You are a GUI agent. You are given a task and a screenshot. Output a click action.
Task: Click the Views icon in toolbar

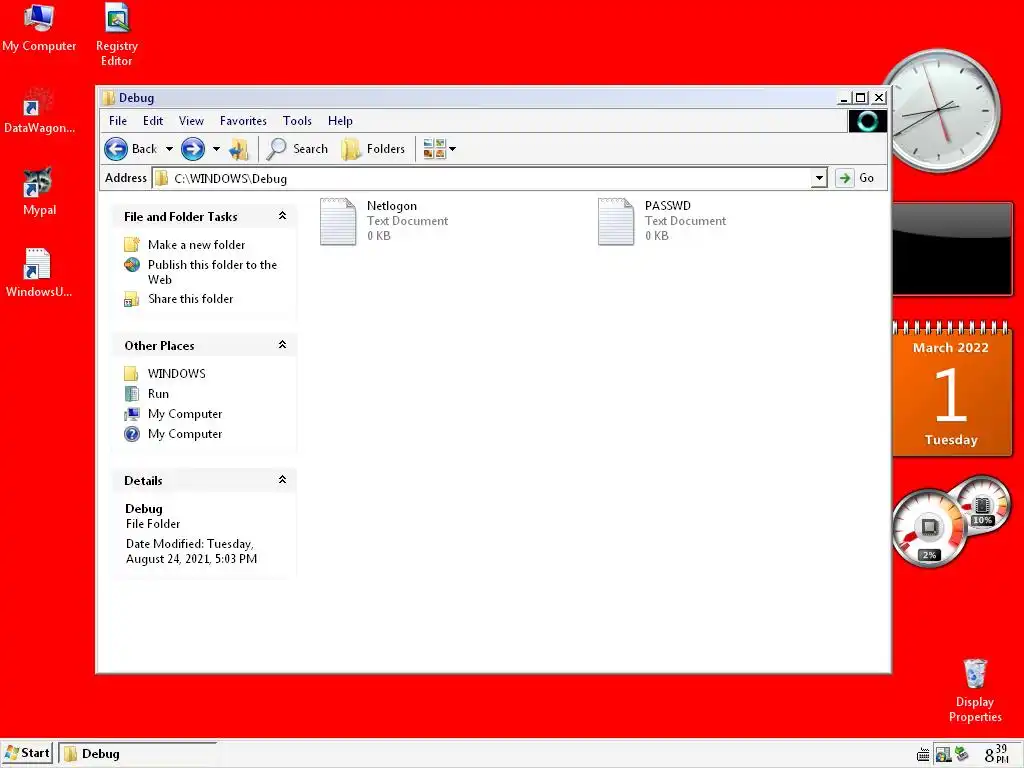(x=434, y=149)
